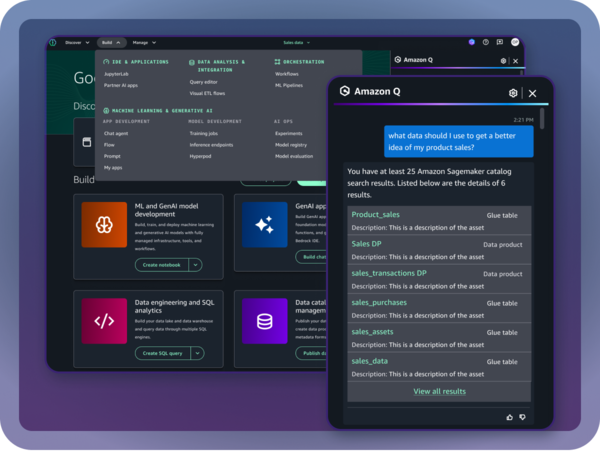Open Amazon Q settings gear icon
The width and height of the screenshot is (600, 451).
(x=513, y=93)
